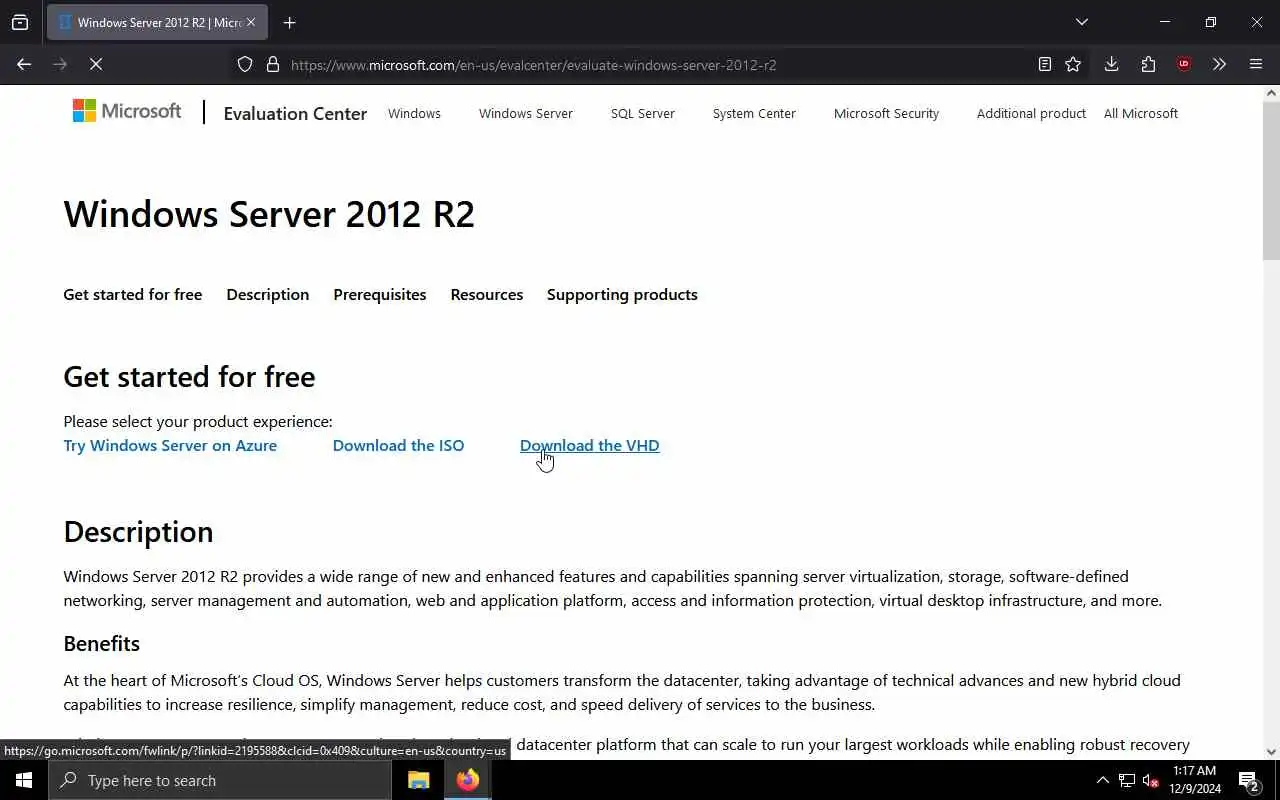Jump to Get started for free section

click(x=133, y=294)
